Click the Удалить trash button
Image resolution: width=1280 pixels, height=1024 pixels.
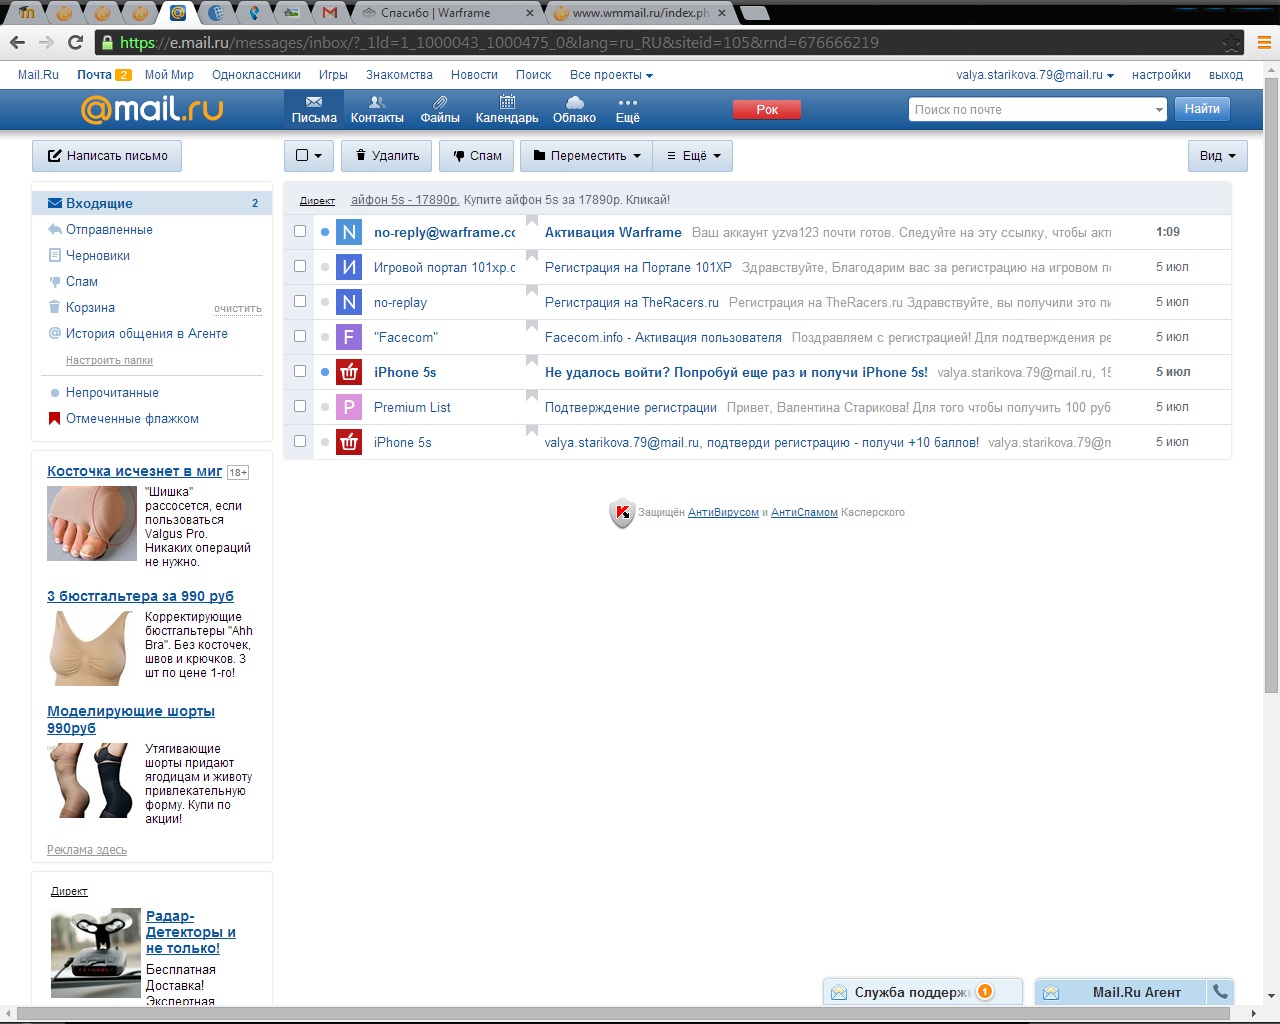[x=387, y=156]
